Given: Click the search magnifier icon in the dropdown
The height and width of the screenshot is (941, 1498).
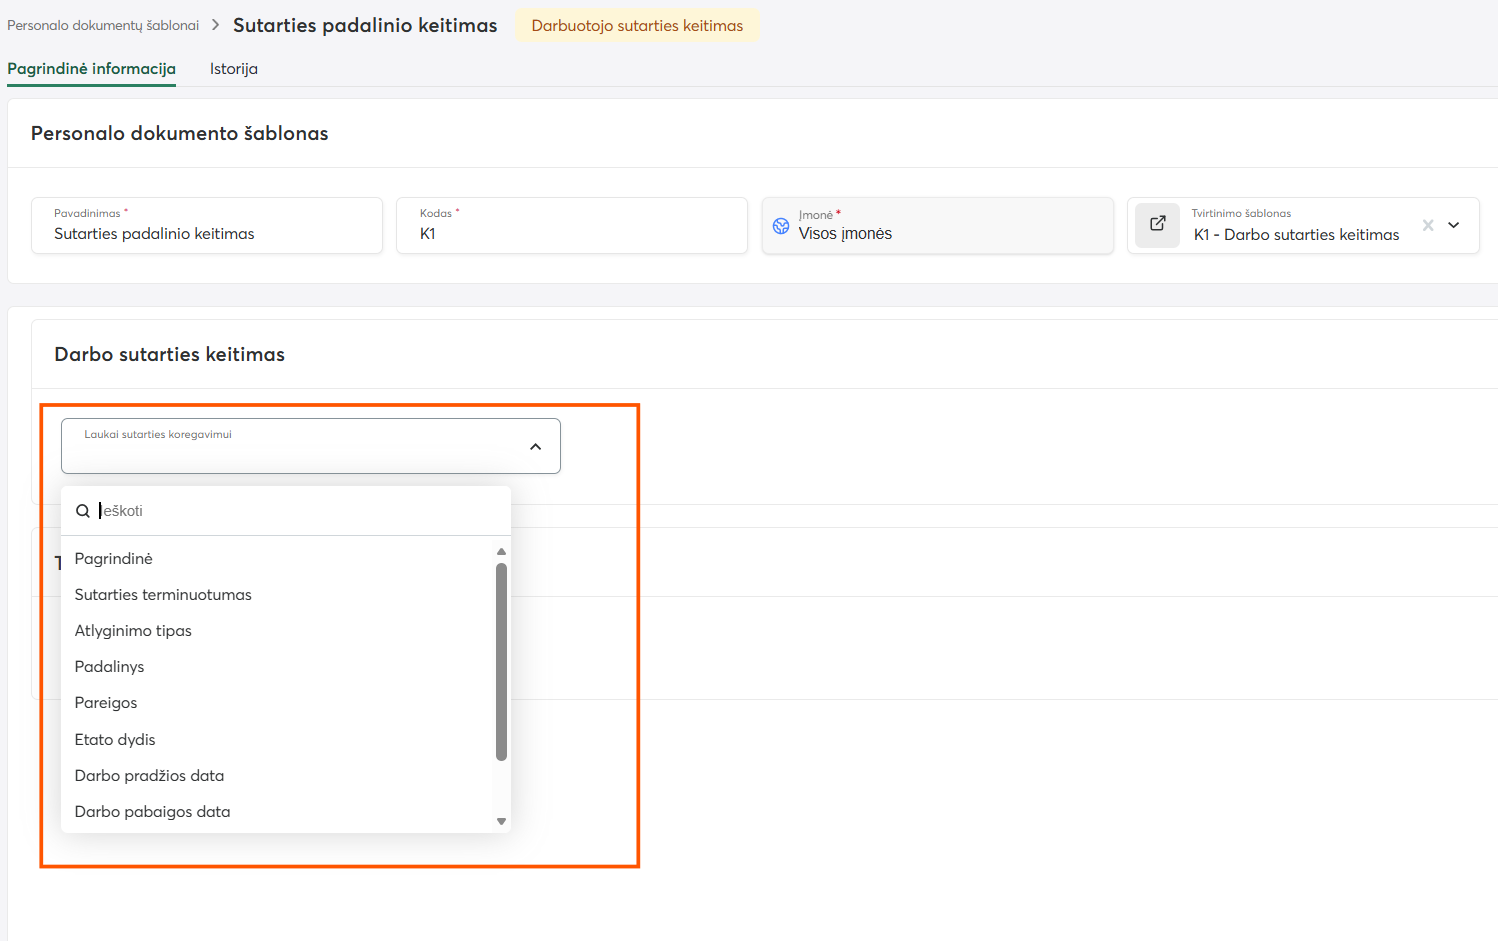Looking at the screenshot, I should tap(83, 511).
